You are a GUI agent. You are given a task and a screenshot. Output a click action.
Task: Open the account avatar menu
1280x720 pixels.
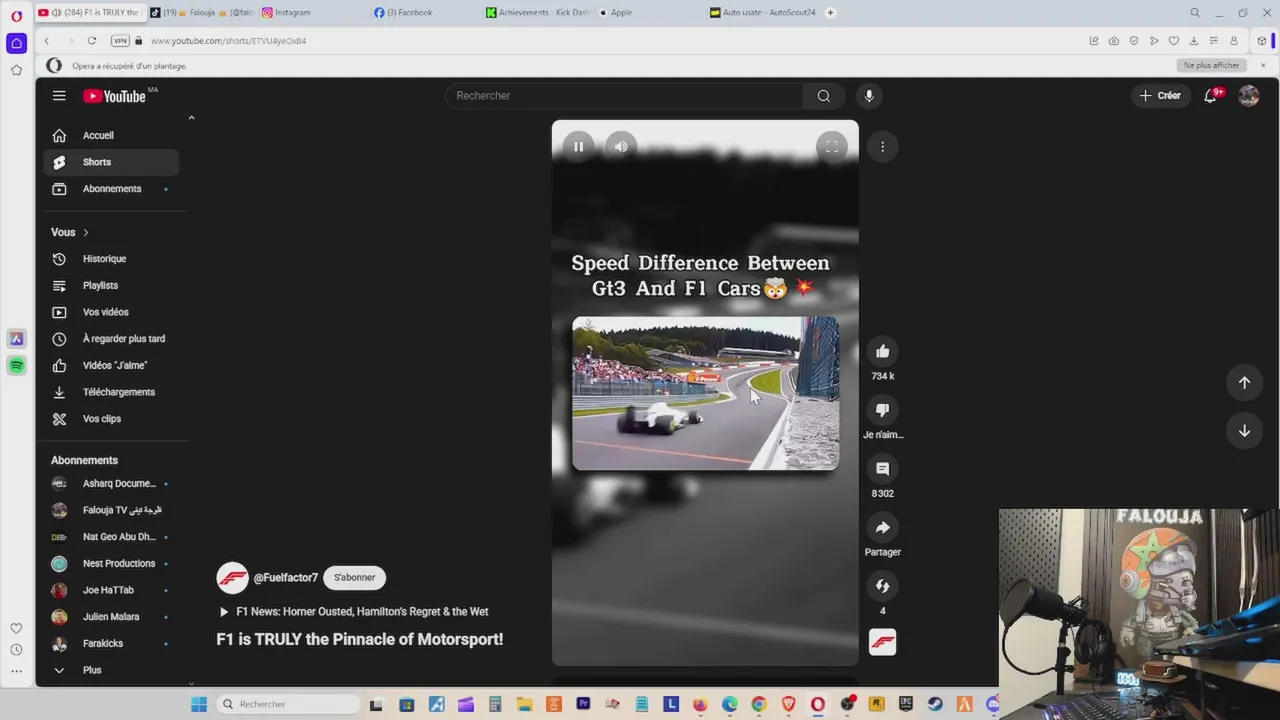pyautogui.click(x=1248, y=96)
